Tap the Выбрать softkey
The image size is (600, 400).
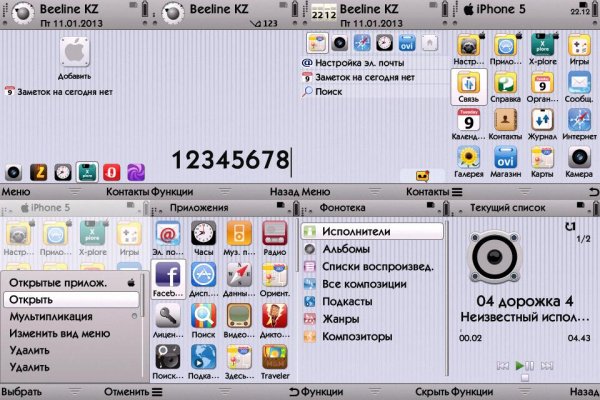[x=21, y=392]
